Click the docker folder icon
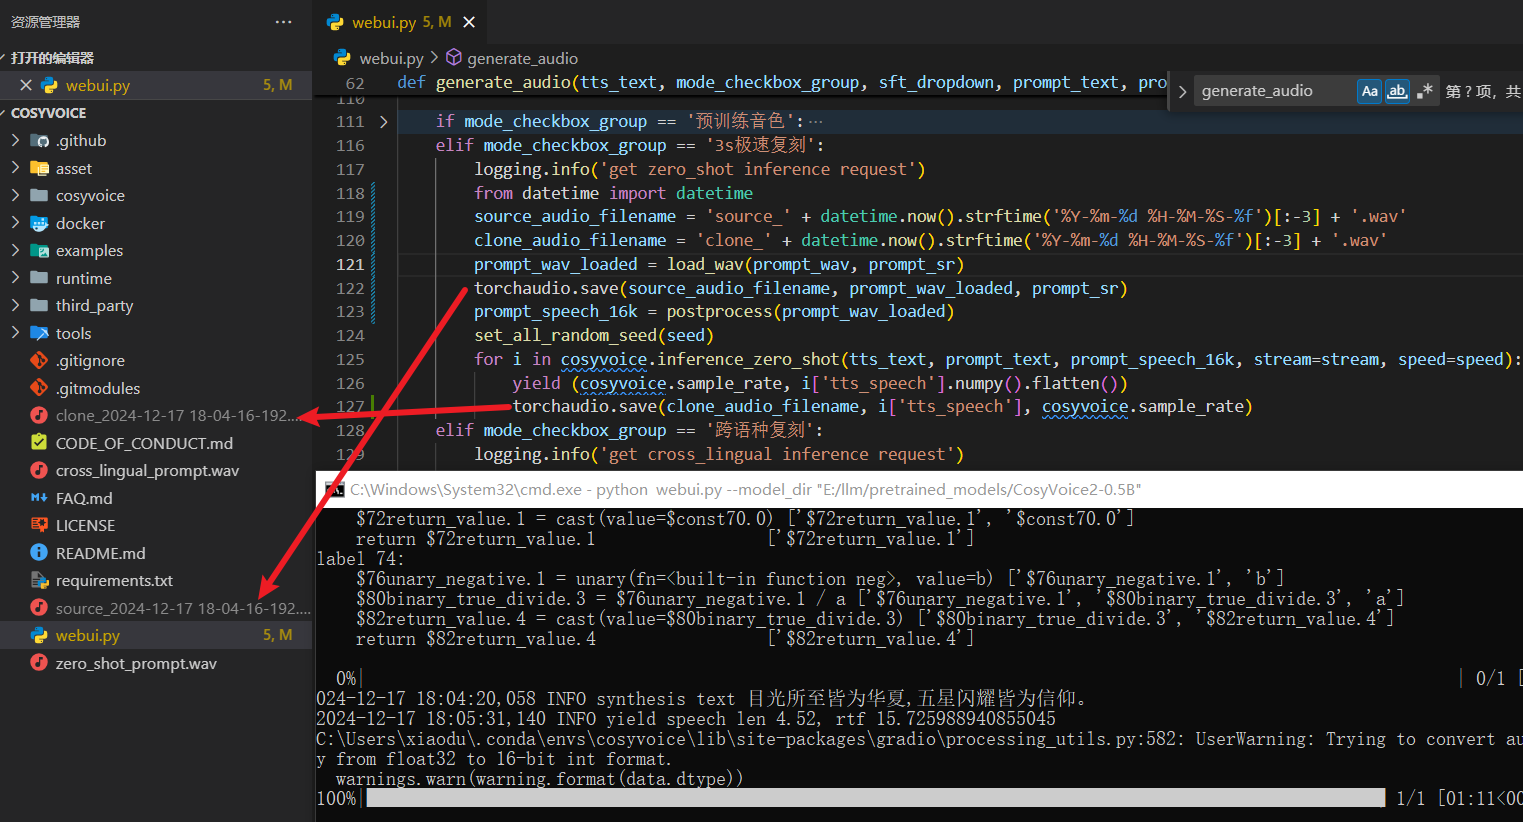The width and height of the screenshot is (1523, 822). (40, 223)
